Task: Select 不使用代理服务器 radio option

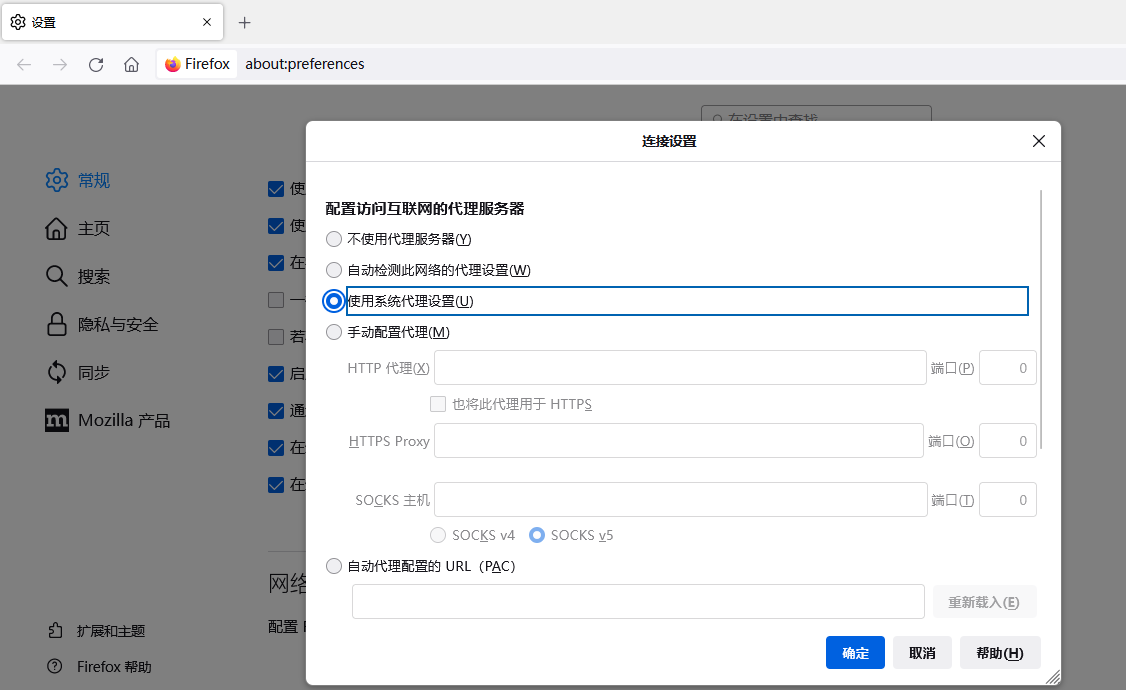Action: [x=333, y=239]
